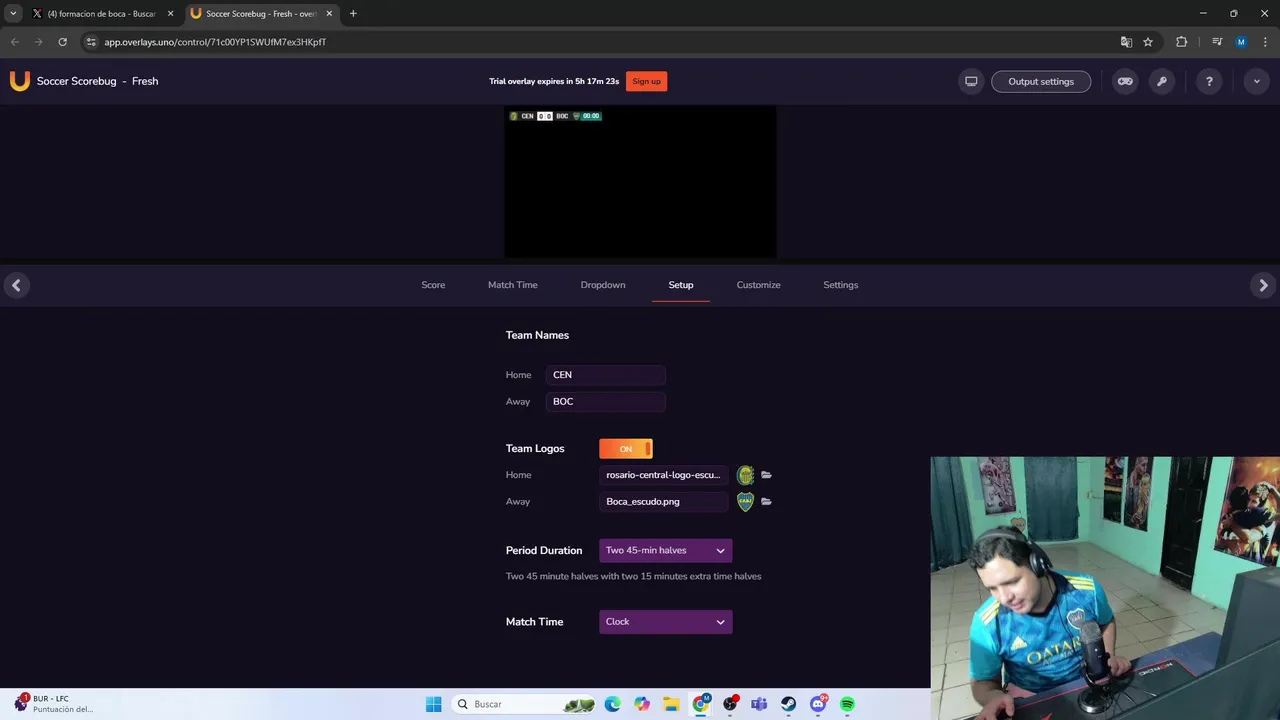The width and height of the screenshot is (1280, 720).
Task: Expand the header account chevron menu
Action: (1257, 82)
